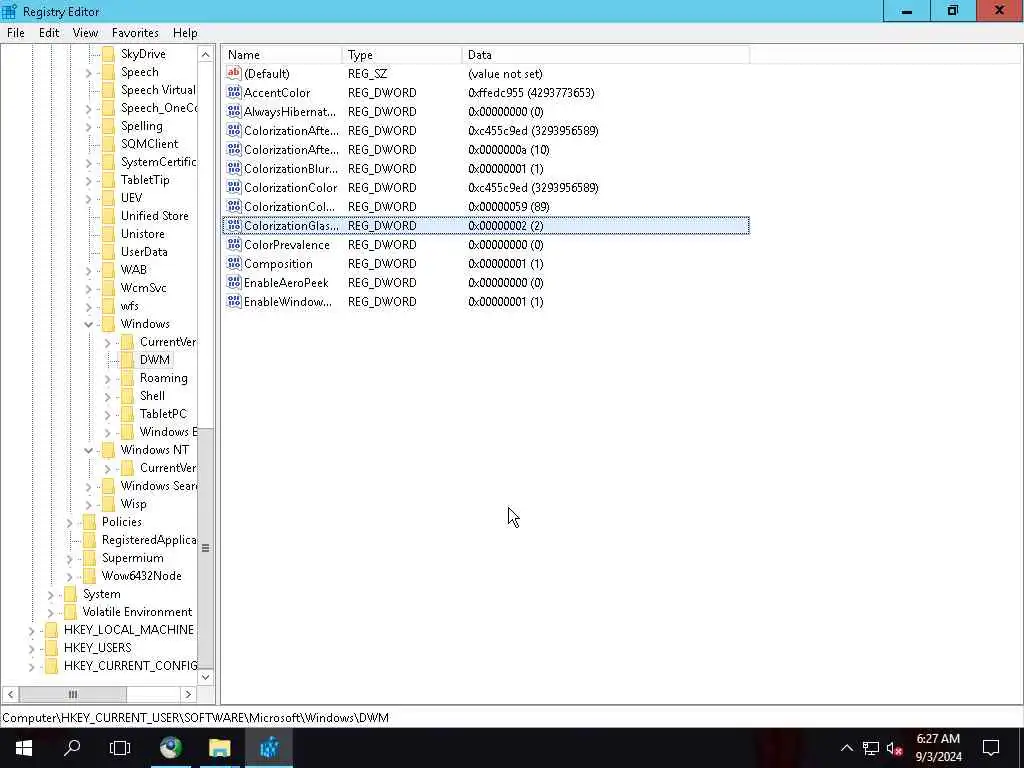Click the EnableAeroPeek value icon
The image size is (1024, 768).
coord(234,283)
